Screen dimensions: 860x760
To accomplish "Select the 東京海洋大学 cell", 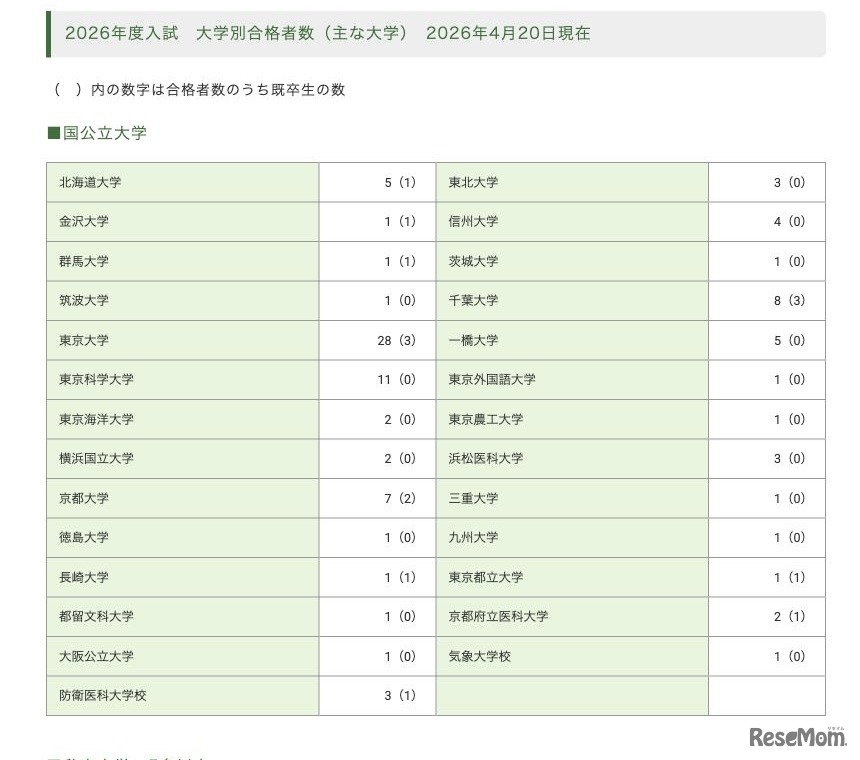I will (x=183, y=419).
